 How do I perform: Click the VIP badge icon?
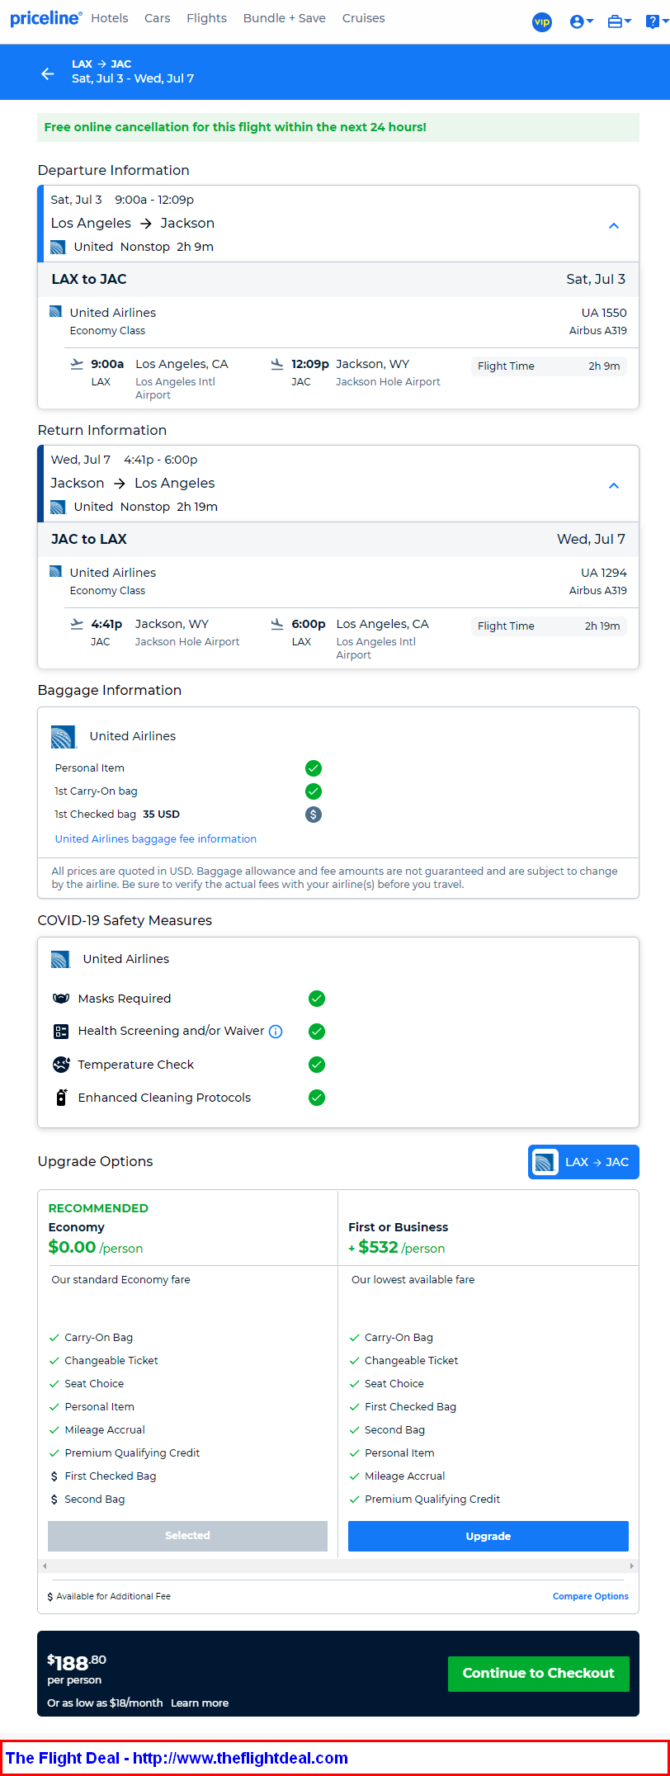[x=542, y=21]
